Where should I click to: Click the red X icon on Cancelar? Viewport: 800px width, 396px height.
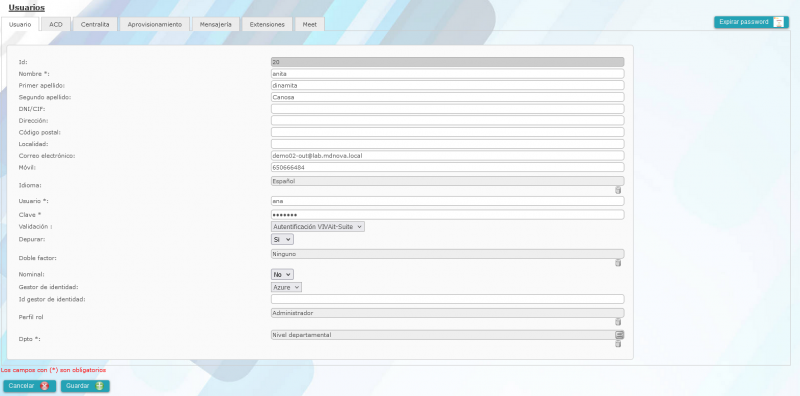click(44, 386)
